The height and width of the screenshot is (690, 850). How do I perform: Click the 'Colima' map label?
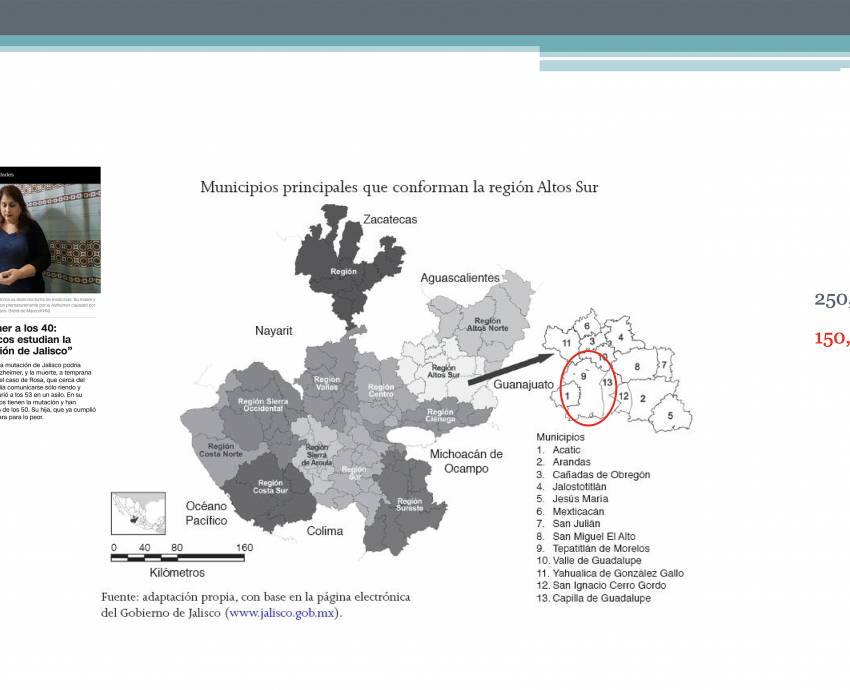325,531
